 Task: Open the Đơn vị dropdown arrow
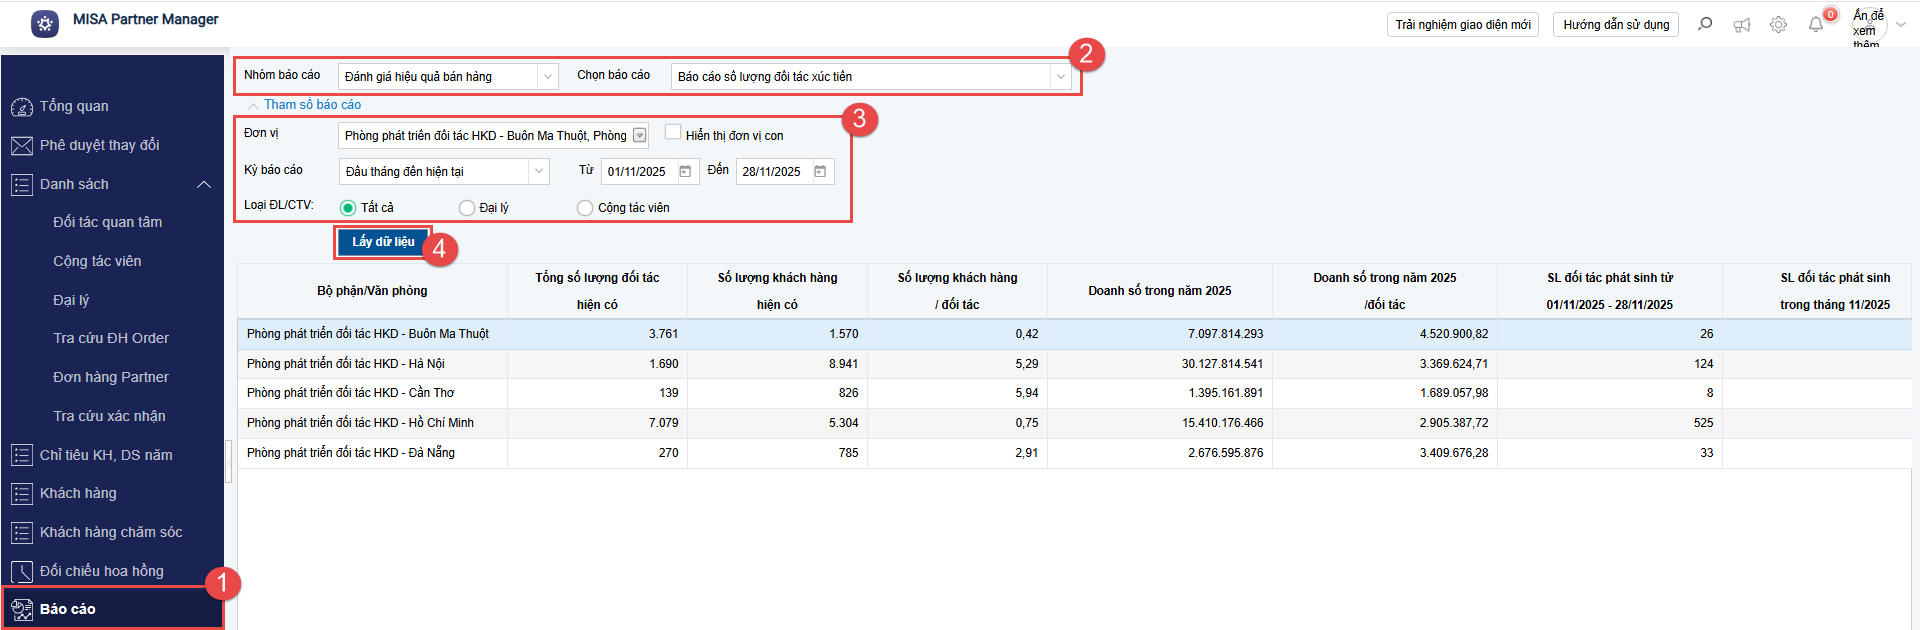pyautogui.click(x=640, y=136)
